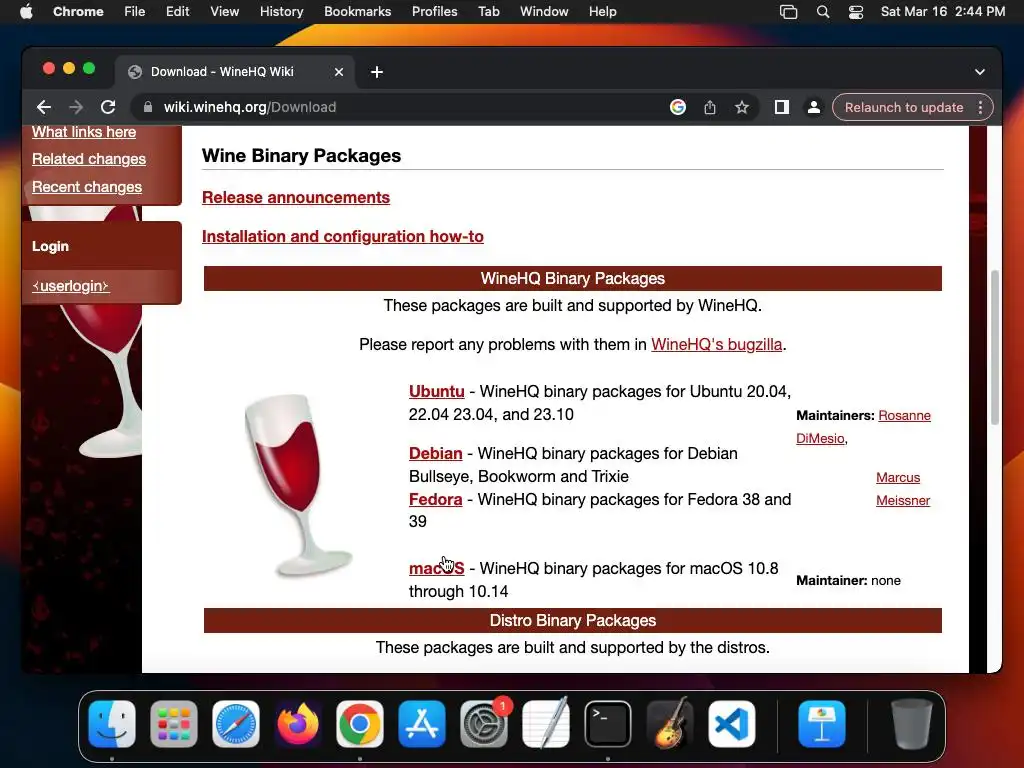Open the Fedora packages link

pos(436,499)
